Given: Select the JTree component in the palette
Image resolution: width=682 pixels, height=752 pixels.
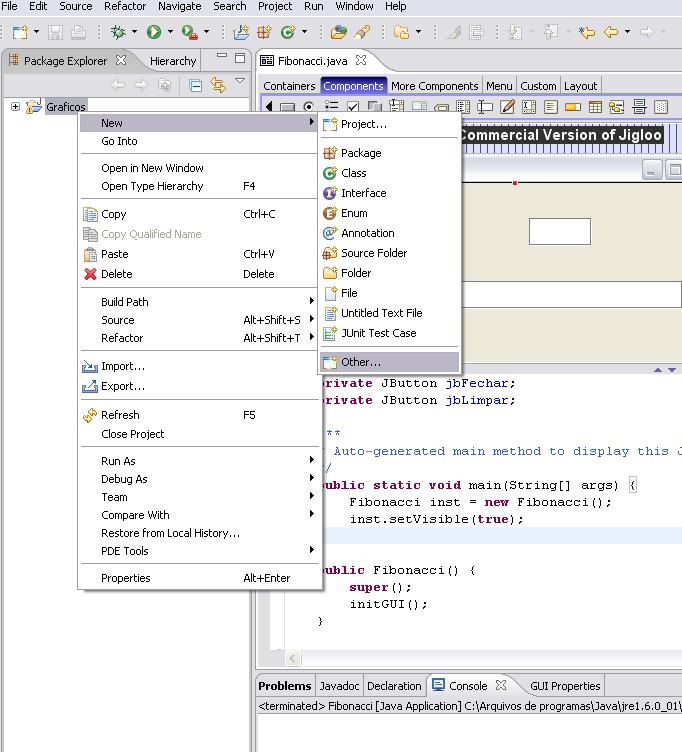Looking at the screenshot, I should tap(617, 107).
